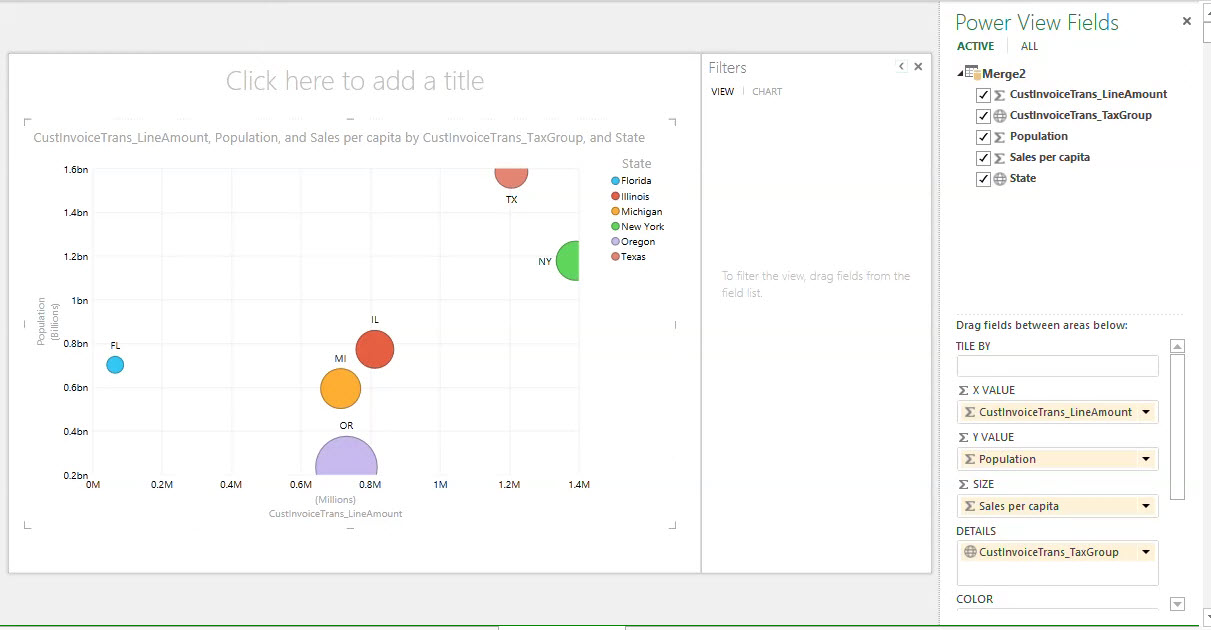
Task: Close the Power View Fields panel
Action: [1187, 21]
